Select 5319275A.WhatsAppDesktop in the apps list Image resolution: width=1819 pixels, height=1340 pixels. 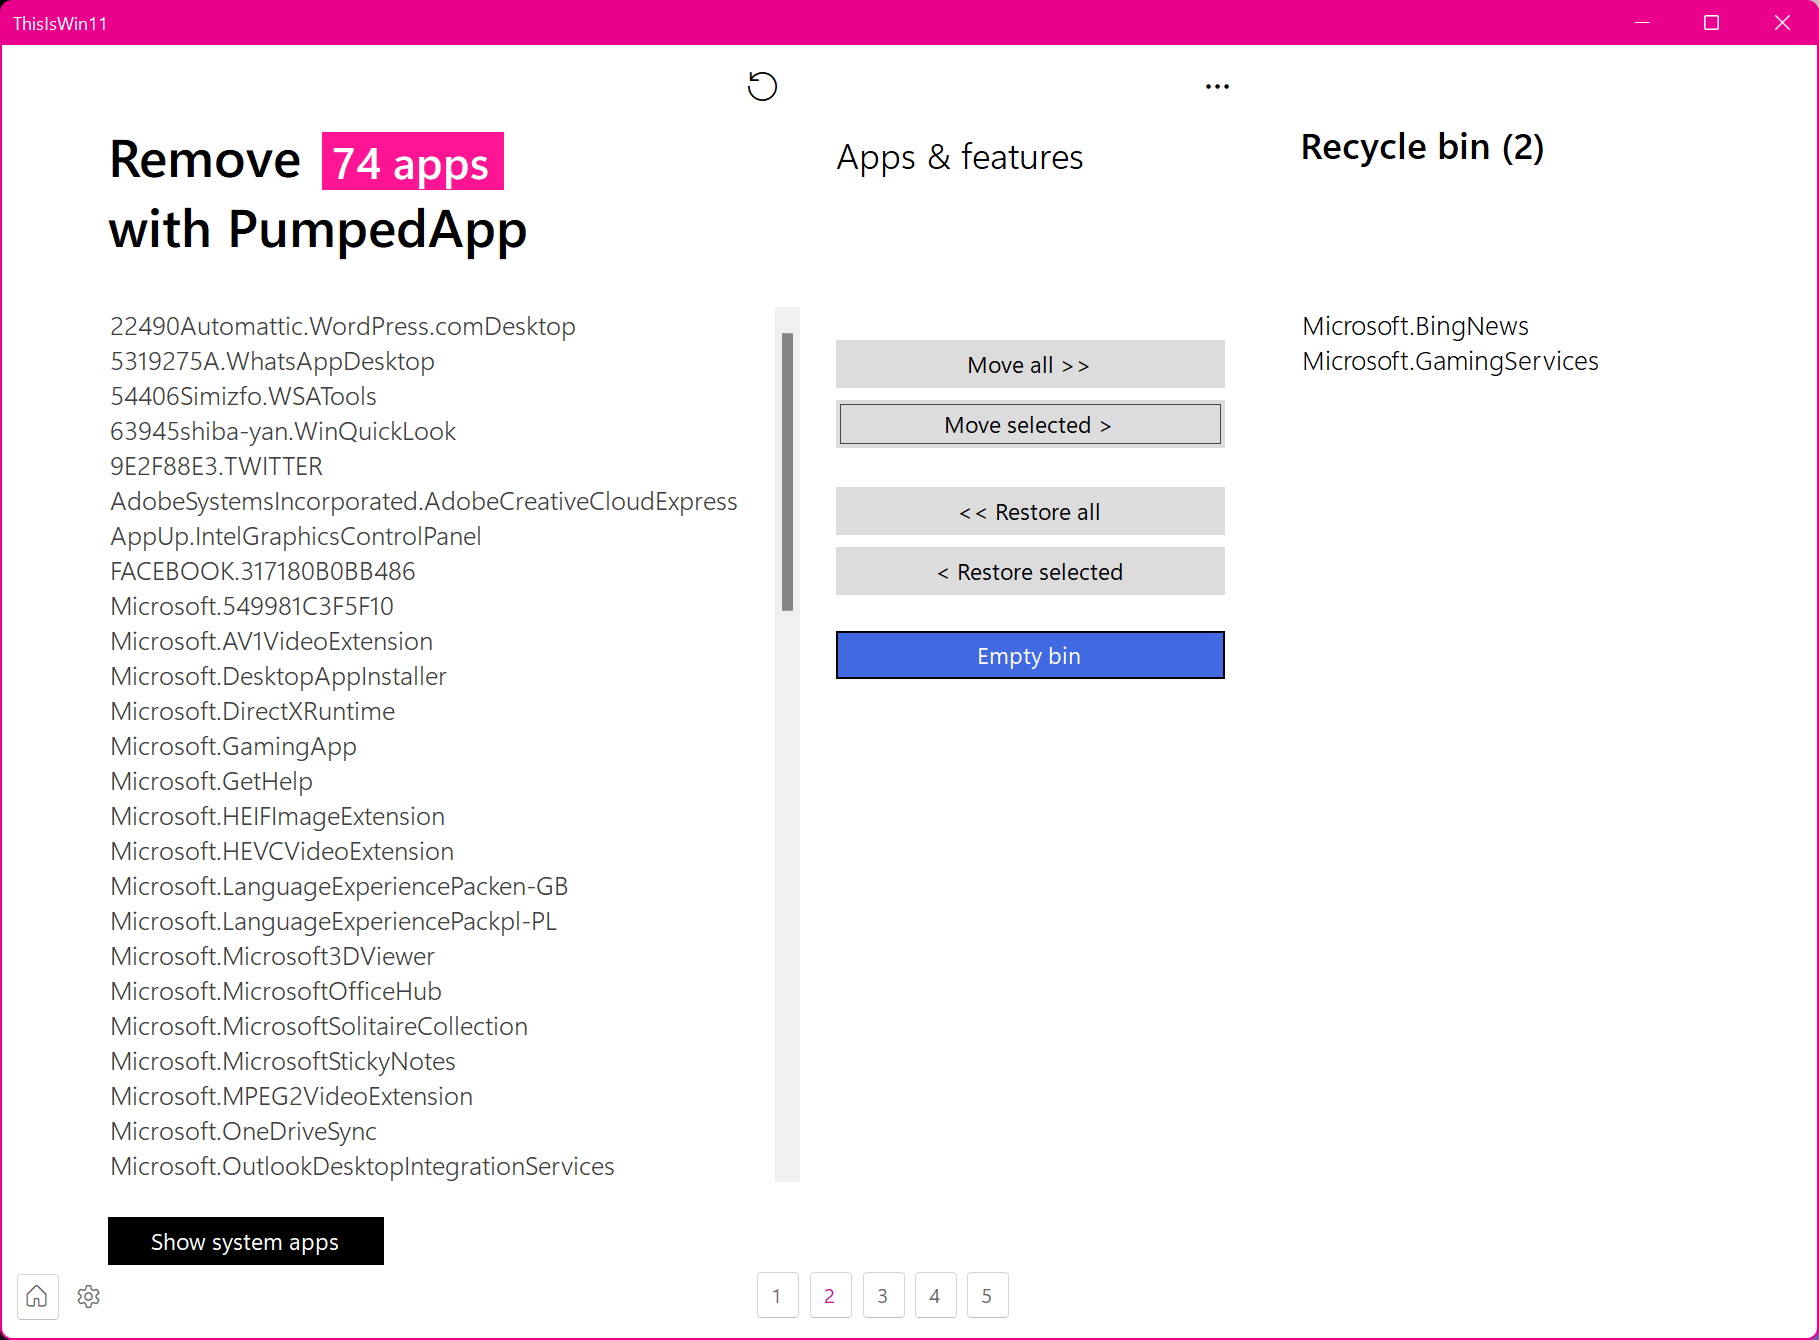(x=272, y=362)
